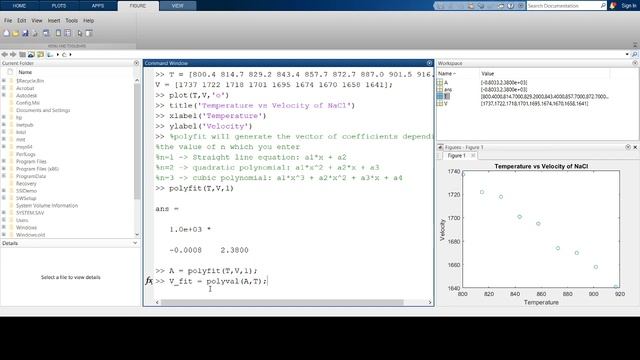640x360 pixels.
Task: Click the Insert Colorbar icon
Action: 58,33
